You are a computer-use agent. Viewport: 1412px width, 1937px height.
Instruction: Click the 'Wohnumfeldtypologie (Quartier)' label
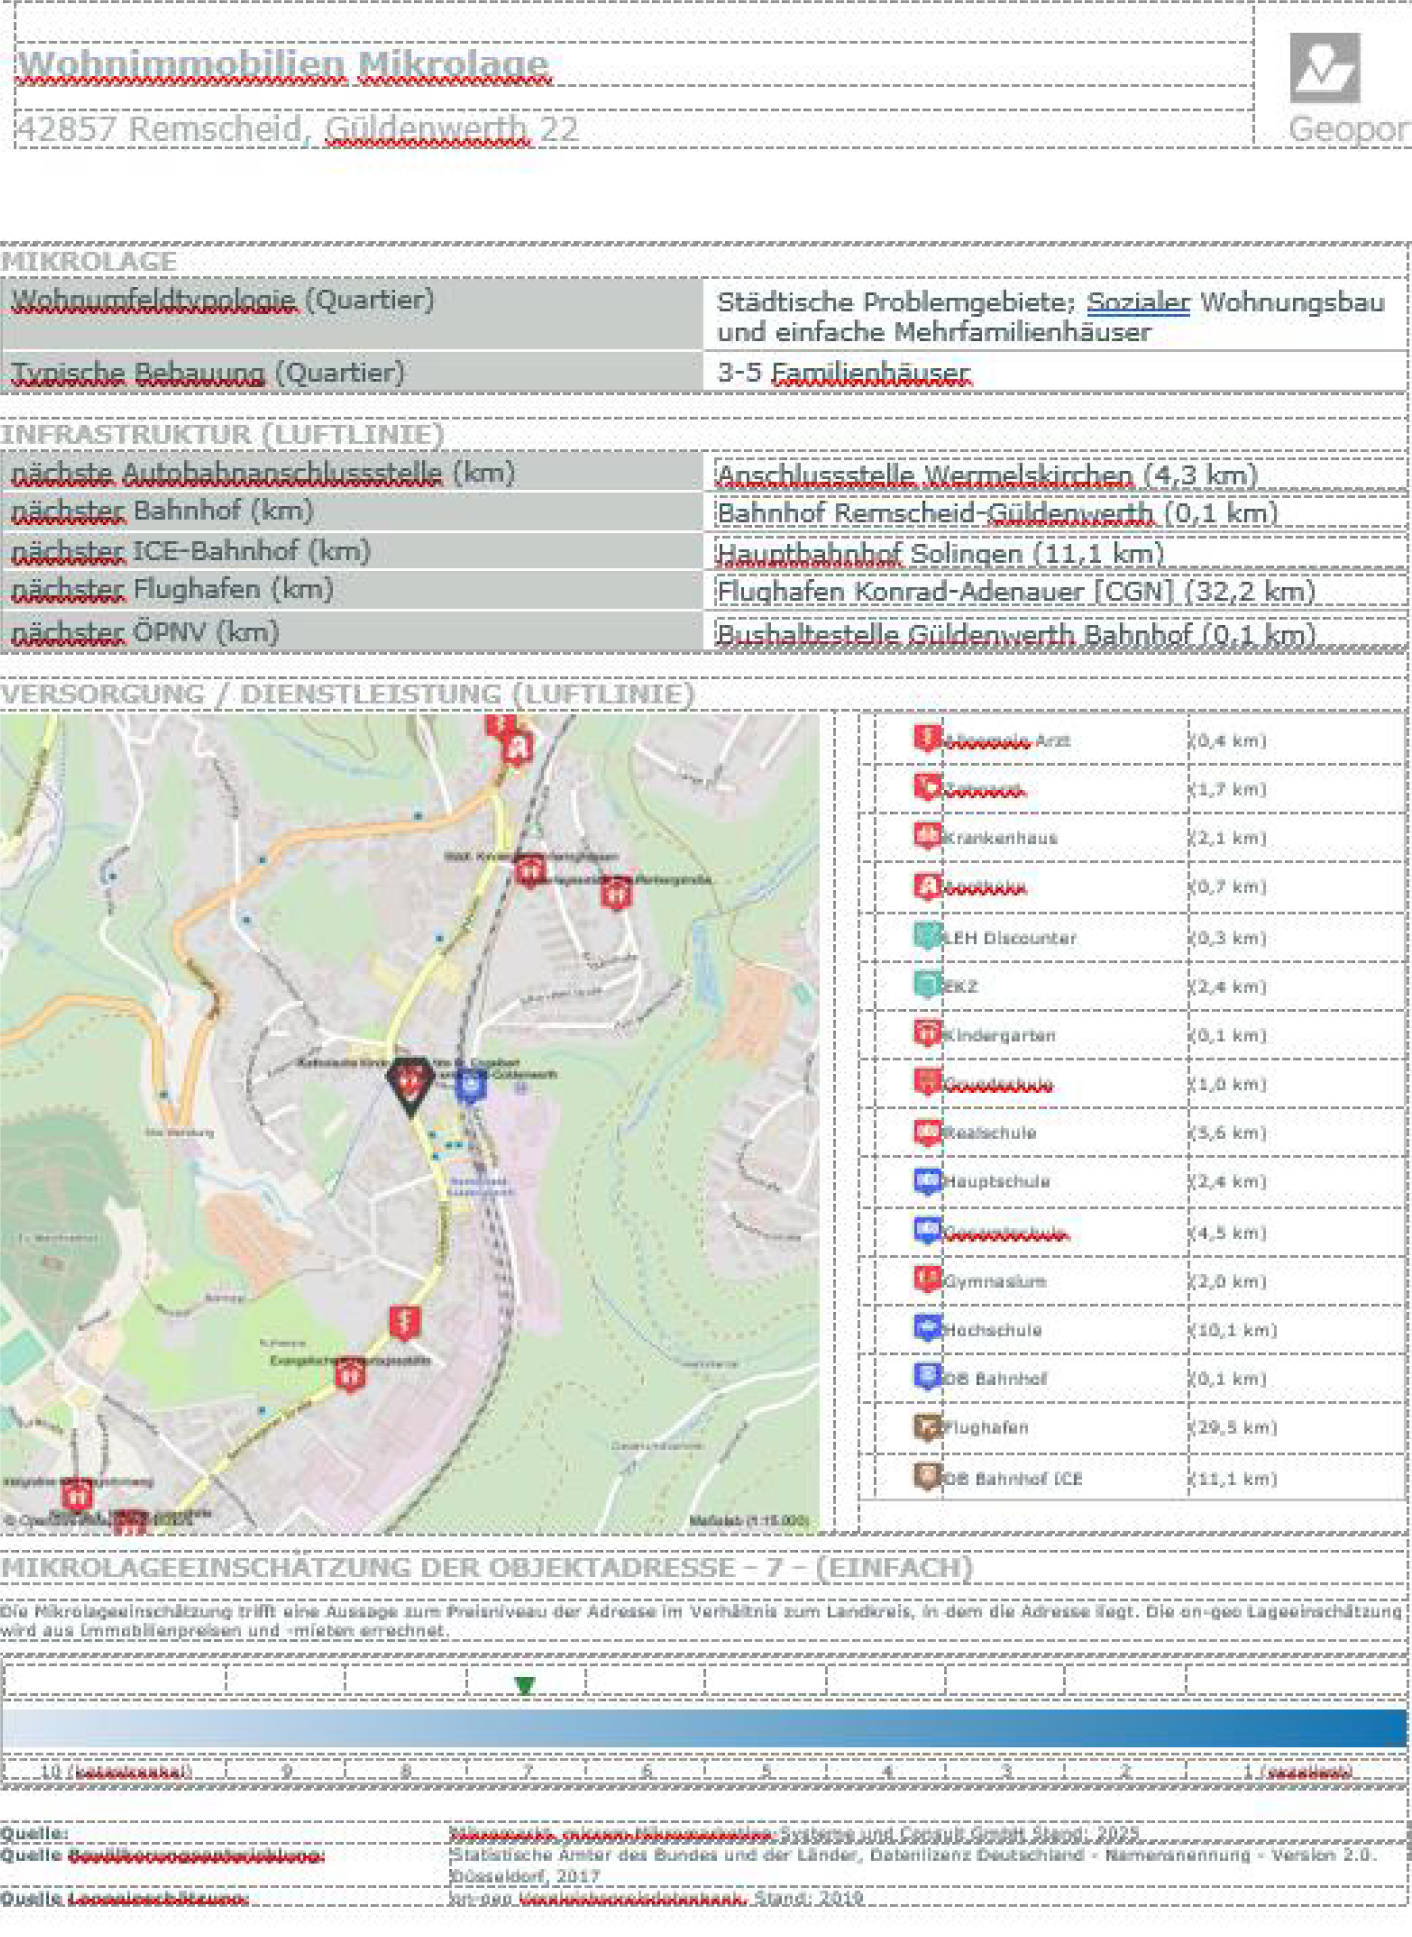(222, 299)
